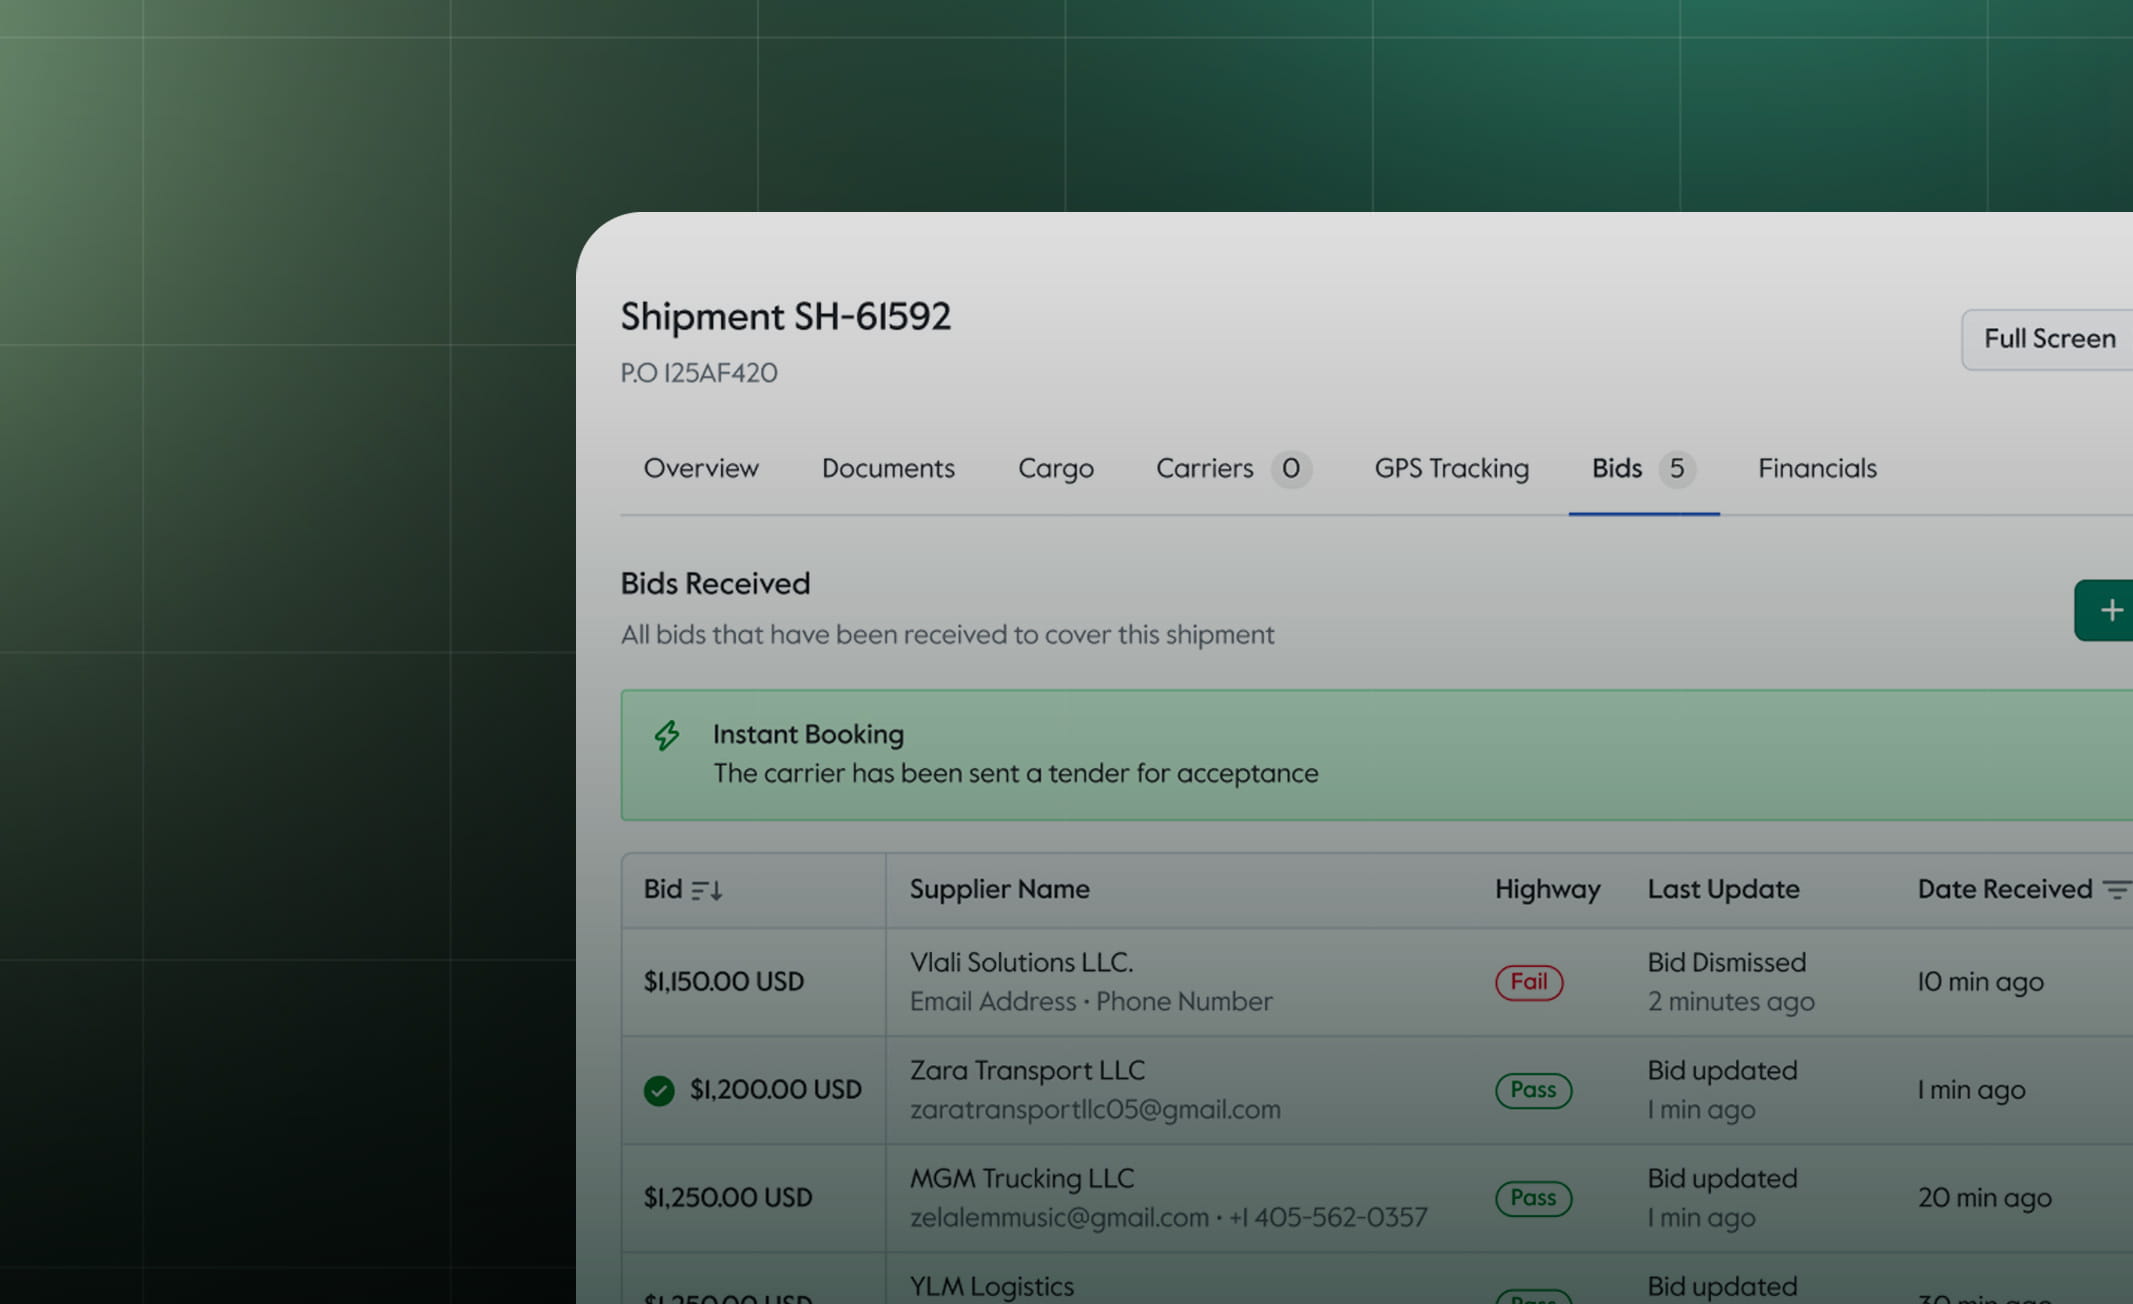Click the Date Received filter icon

(2115, 889)
